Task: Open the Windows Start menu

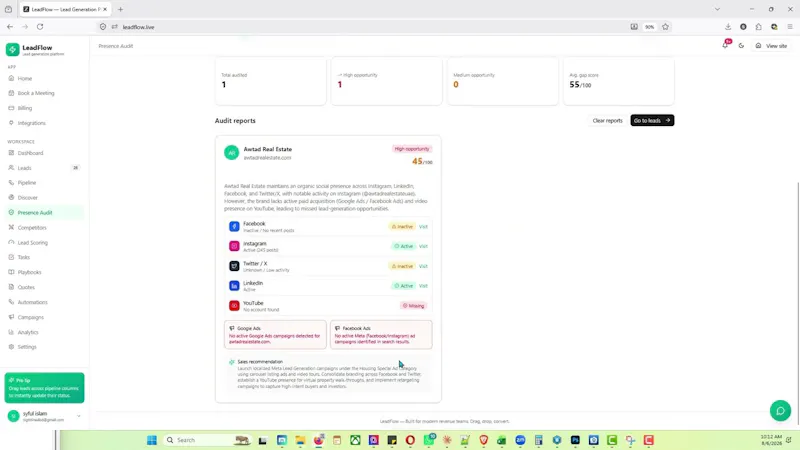Action: 152,440
